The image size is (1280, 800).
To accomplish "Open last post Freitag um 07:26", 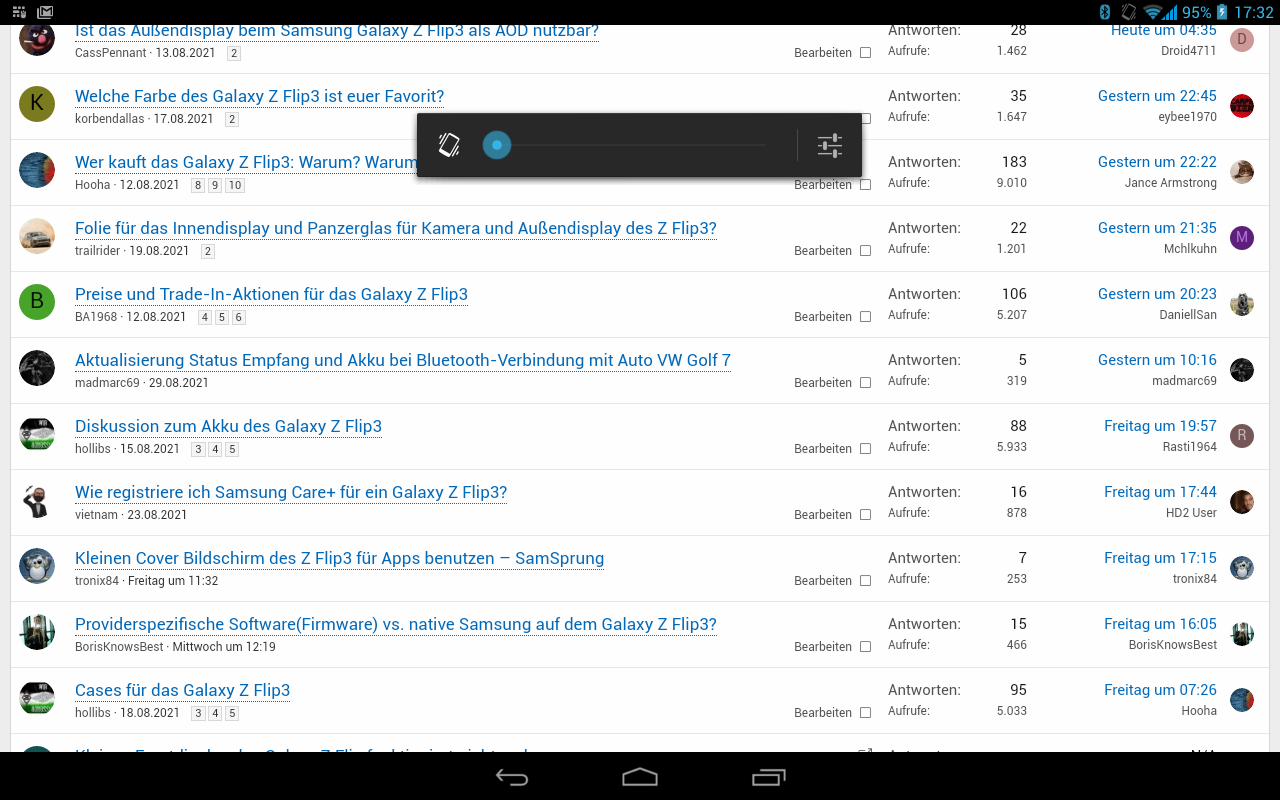I will [1160, 690].
